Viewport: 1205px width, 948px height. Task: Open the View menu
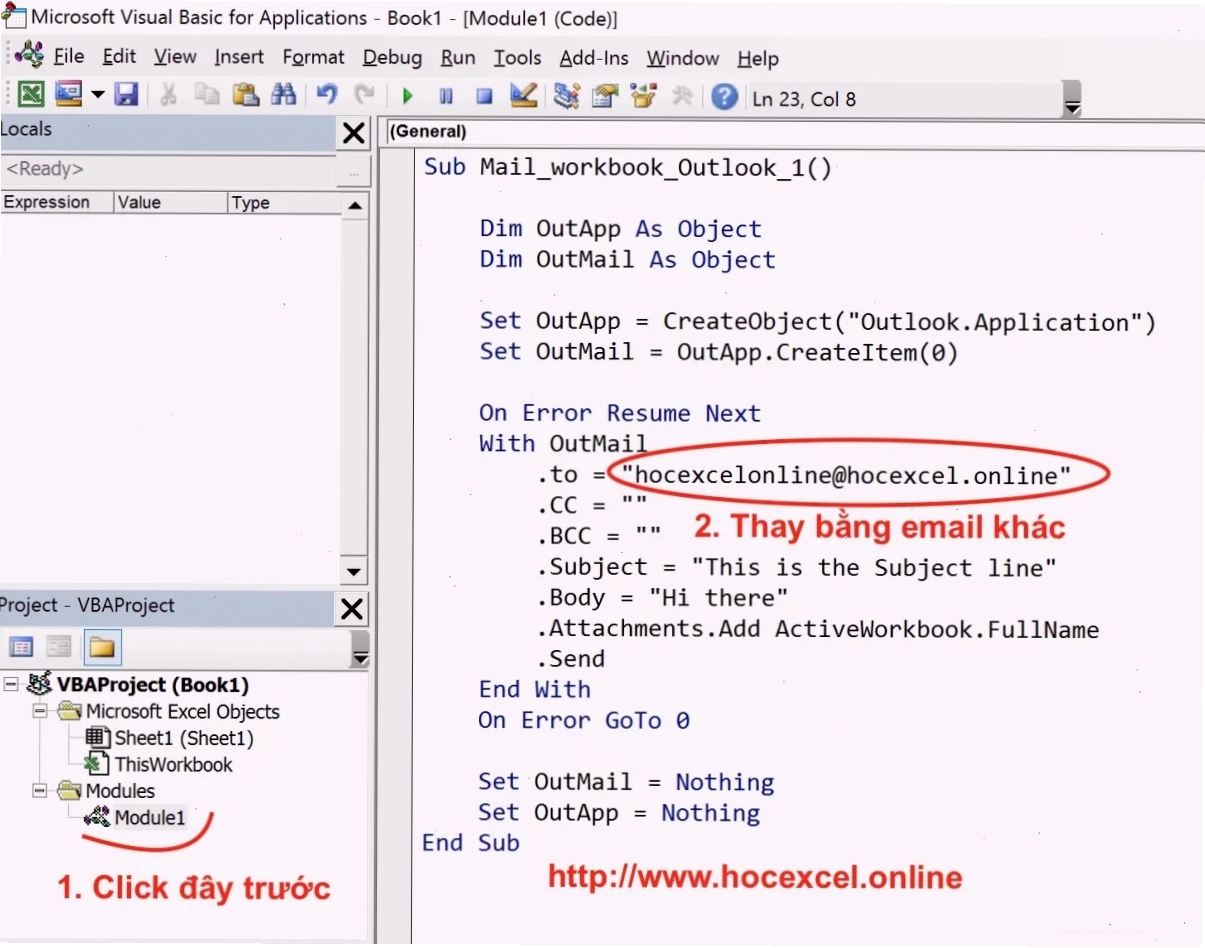[x=175, y=57]
